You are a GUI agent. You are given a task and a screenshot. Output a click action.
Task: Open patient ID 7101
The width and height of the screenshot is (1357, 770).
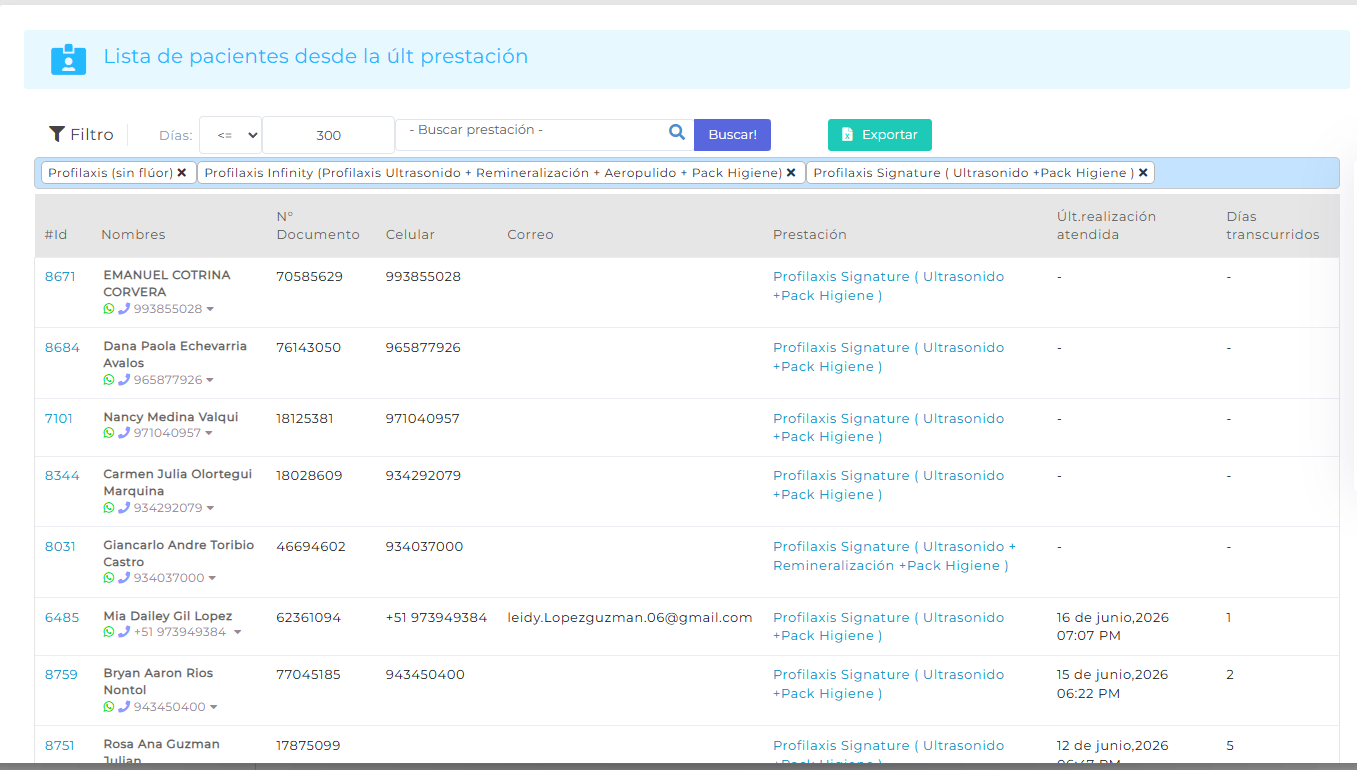point(59,419)
